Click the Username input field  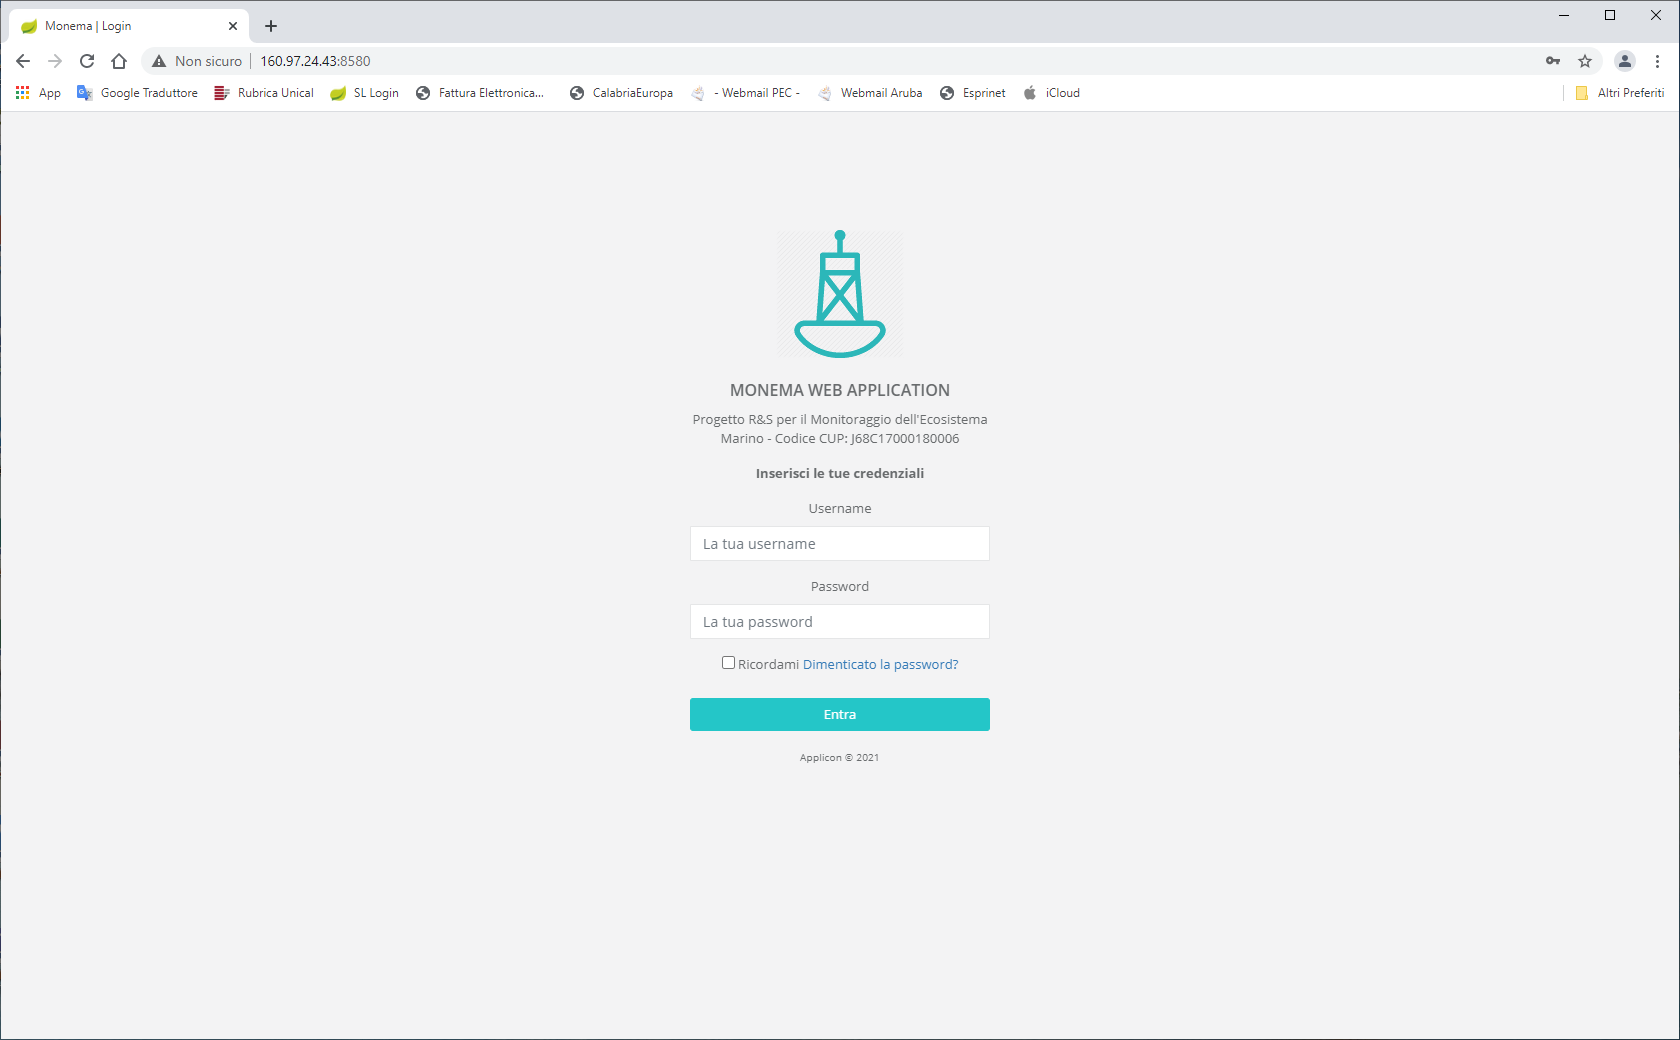pyautogui.click(x=840, y=544)
